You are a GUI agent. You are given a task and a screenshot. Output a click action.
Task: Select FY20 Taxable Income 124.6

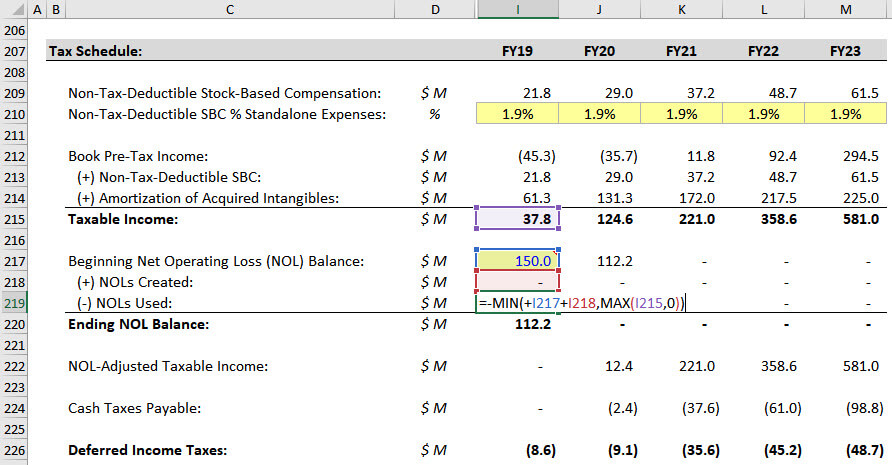[x=615, y=219]
